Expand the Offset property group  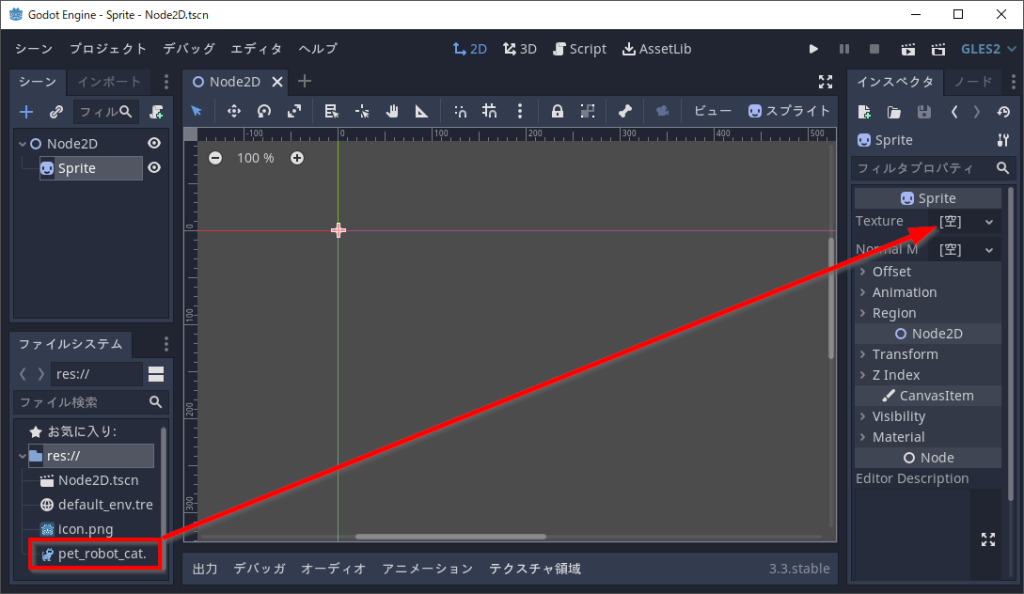point(891,271)
